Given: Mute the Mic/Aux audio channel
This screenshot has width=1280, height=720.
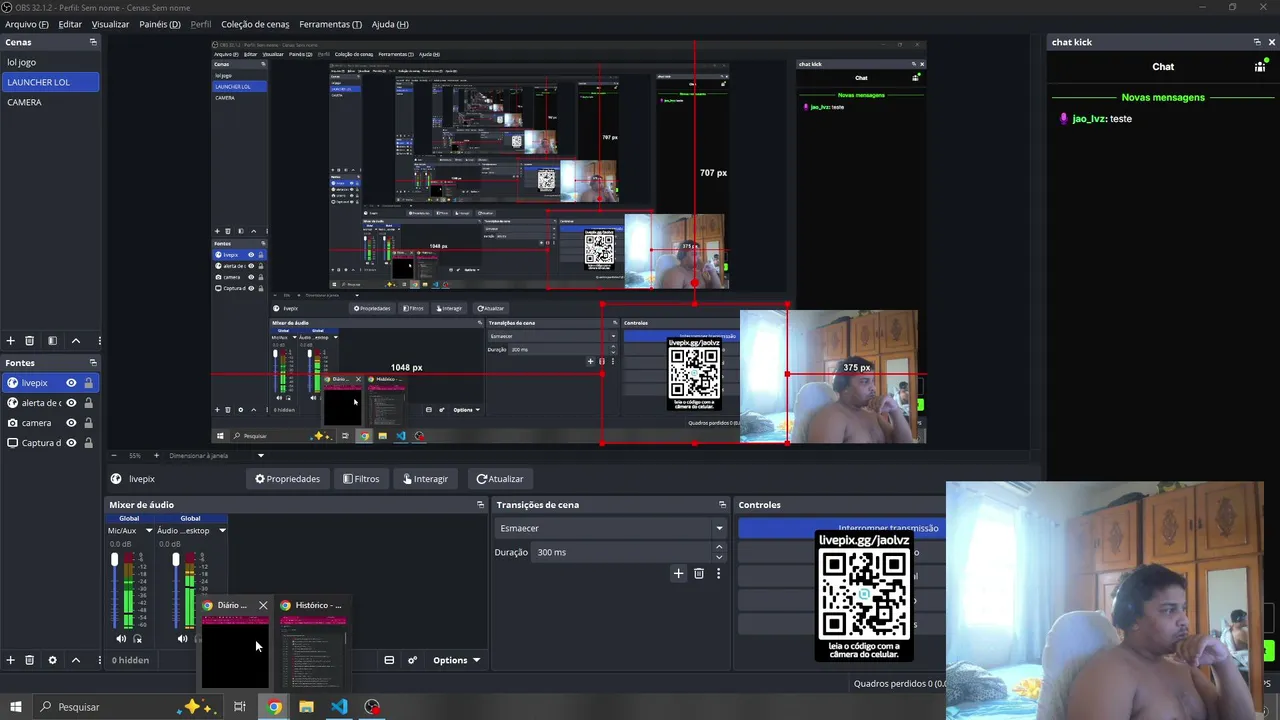Looking at the screenshot, I should pos(121,638).
